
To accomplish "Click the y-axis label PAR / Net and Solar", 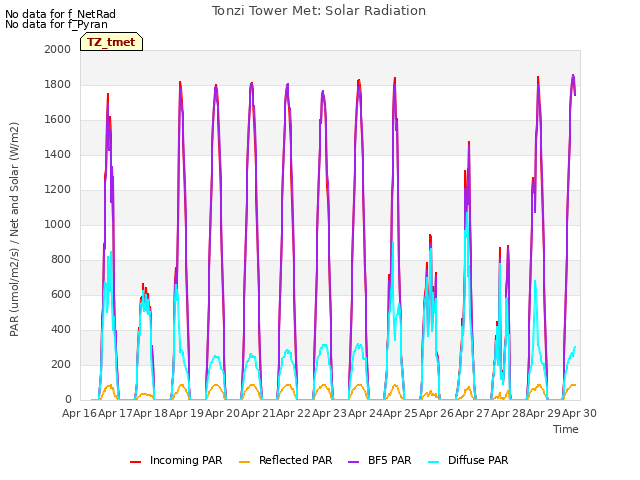I will coord(14,229).
